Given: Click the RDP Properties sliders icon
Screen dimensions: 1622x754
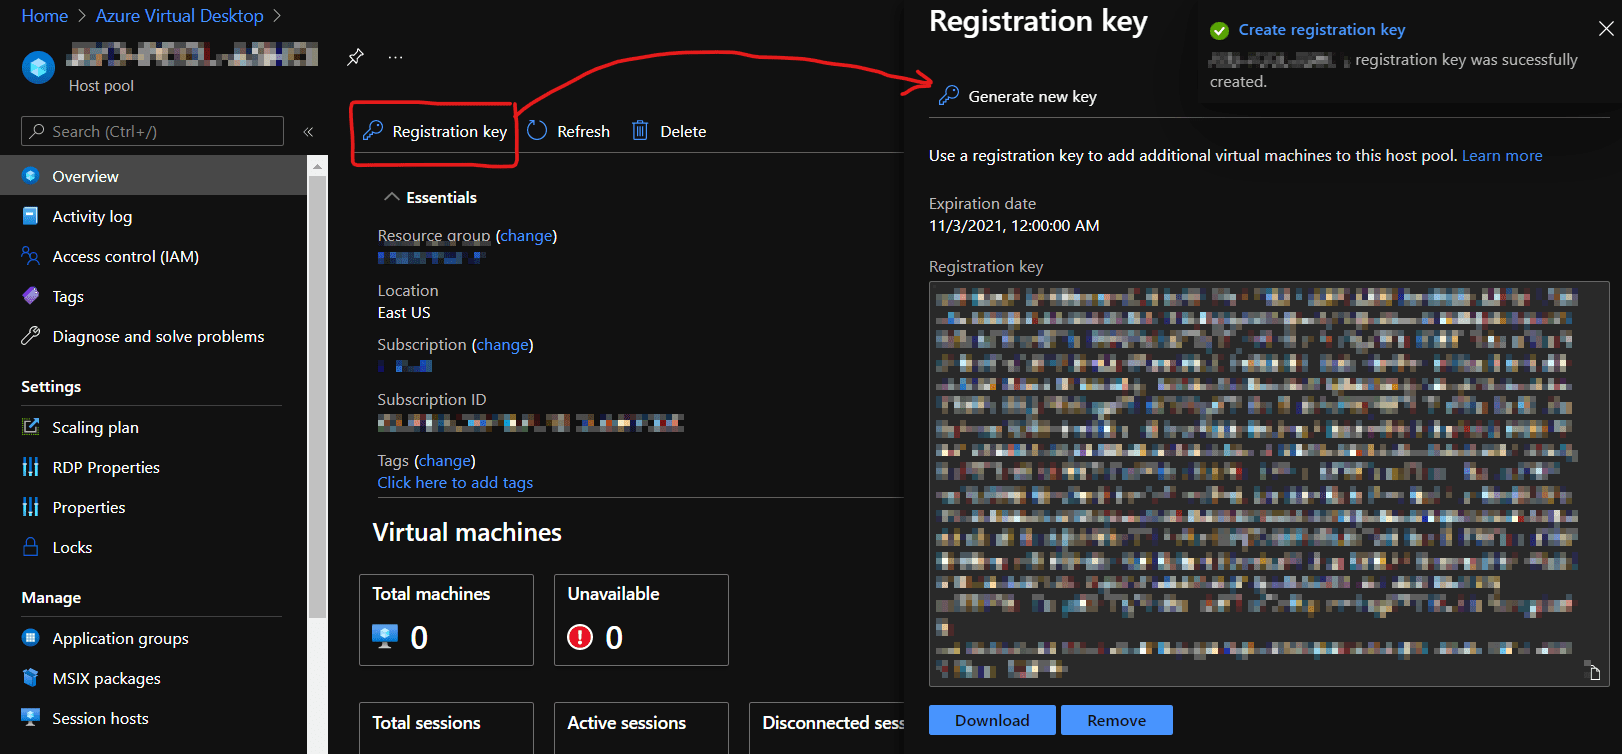Looking at the screenshot, I should (x=31, y=467).
